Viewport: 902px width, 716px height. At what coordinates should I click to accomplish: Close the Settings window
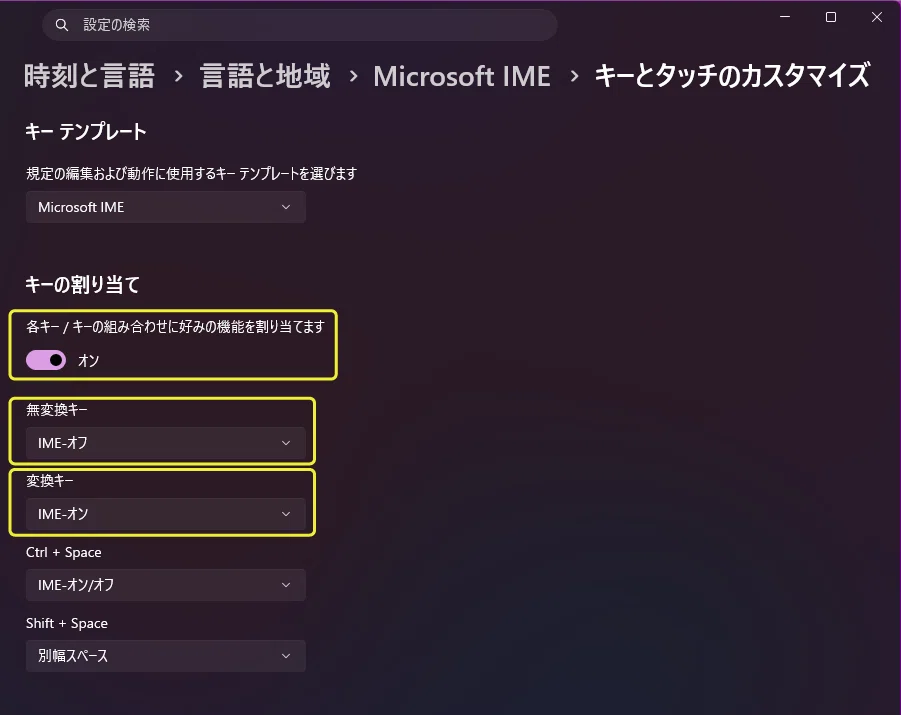[x=877, y=17]
